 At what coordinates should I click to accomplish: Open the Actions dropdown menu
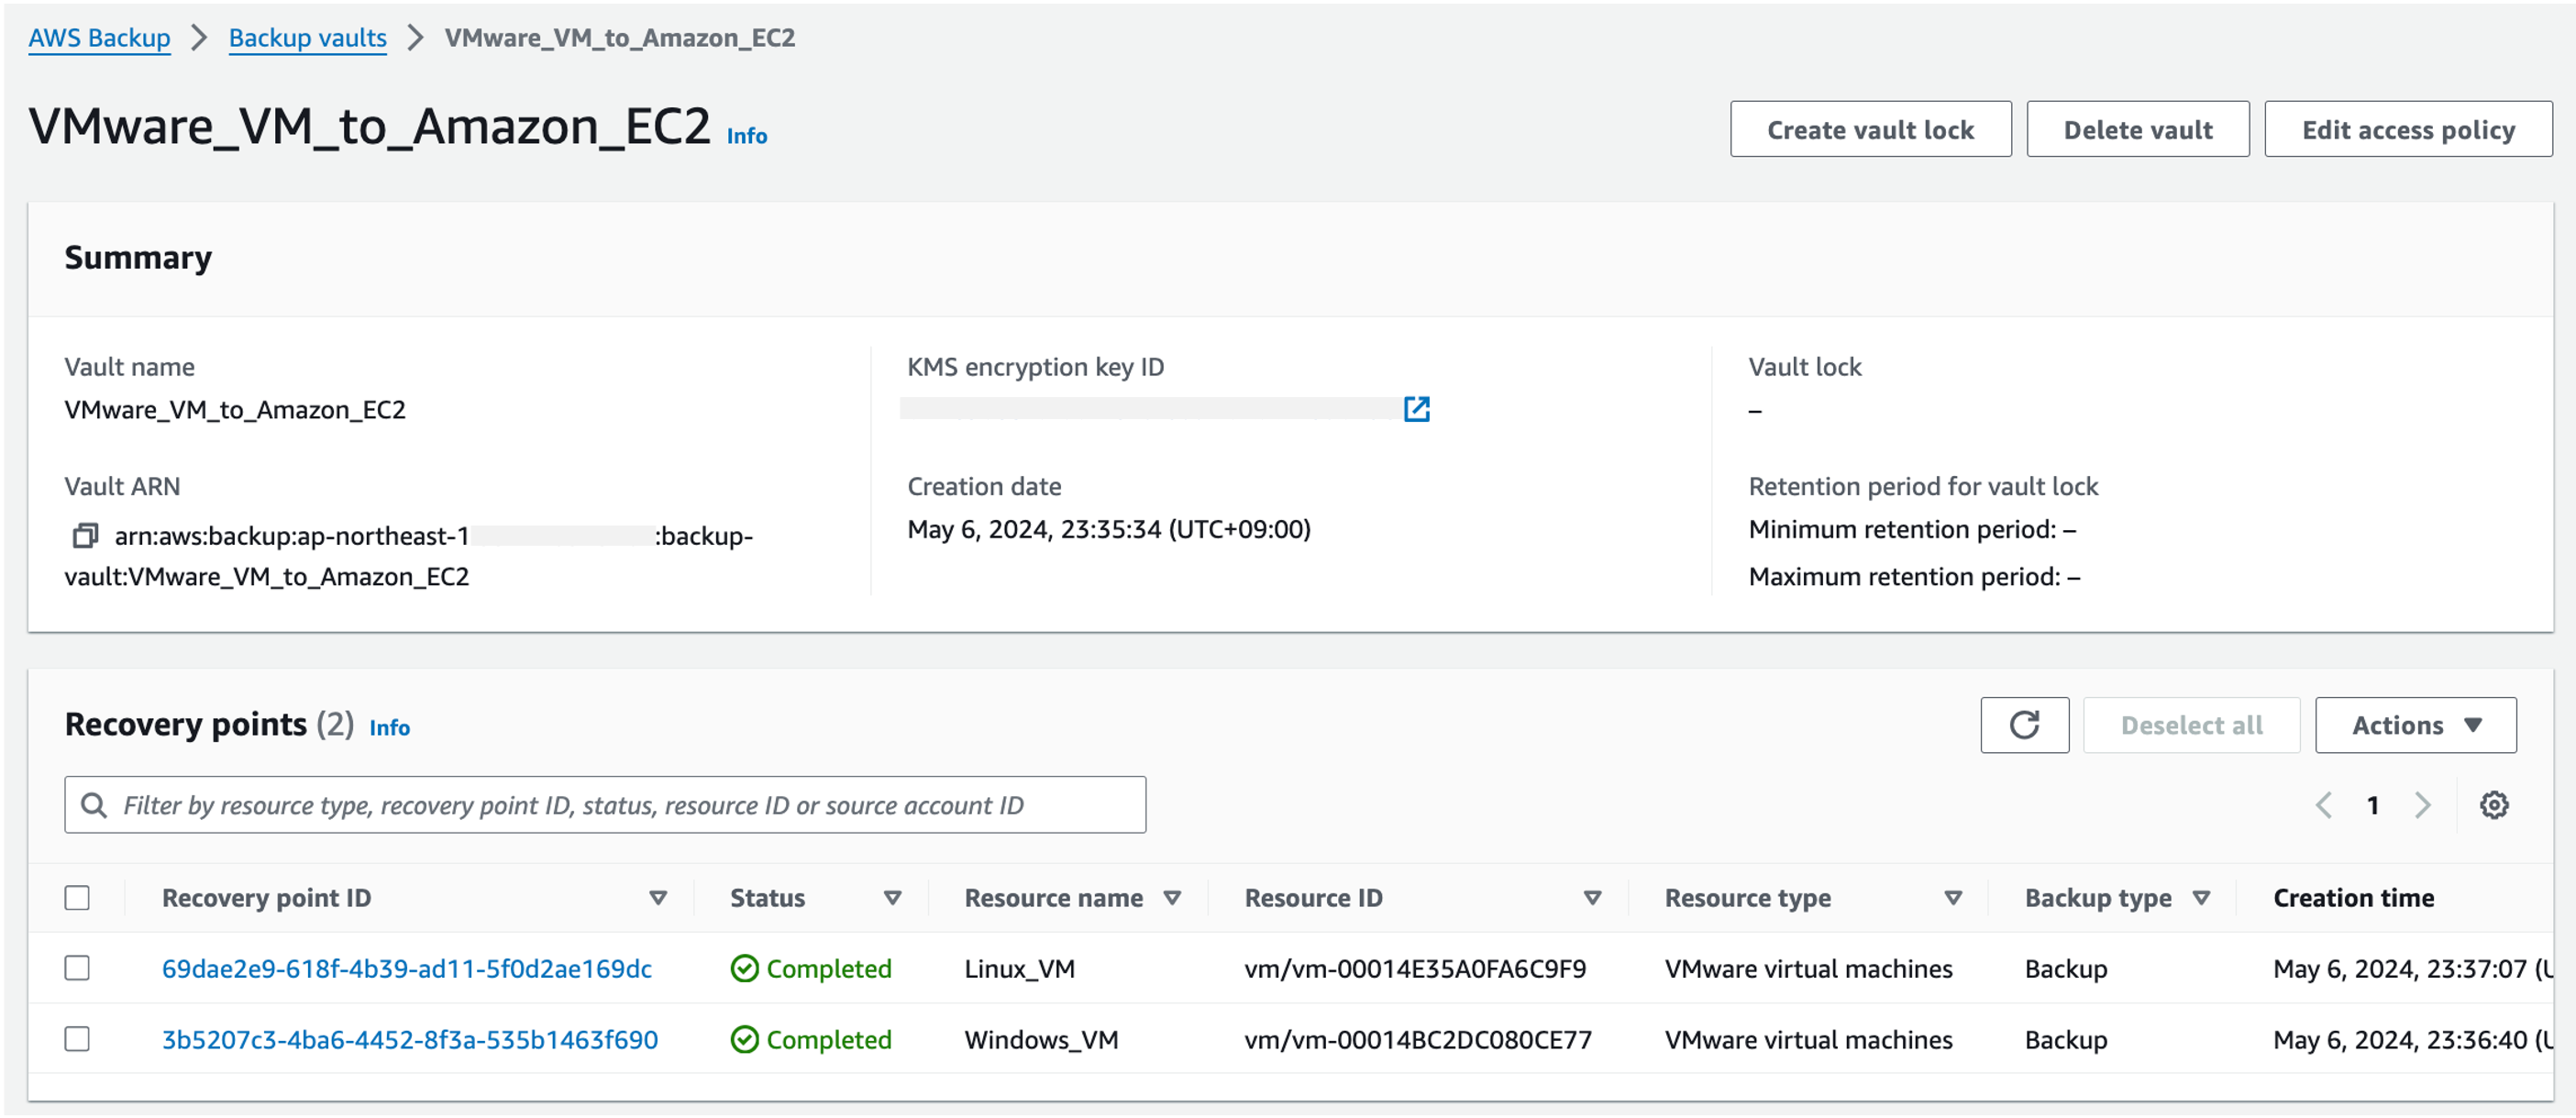pos(2415,725)
